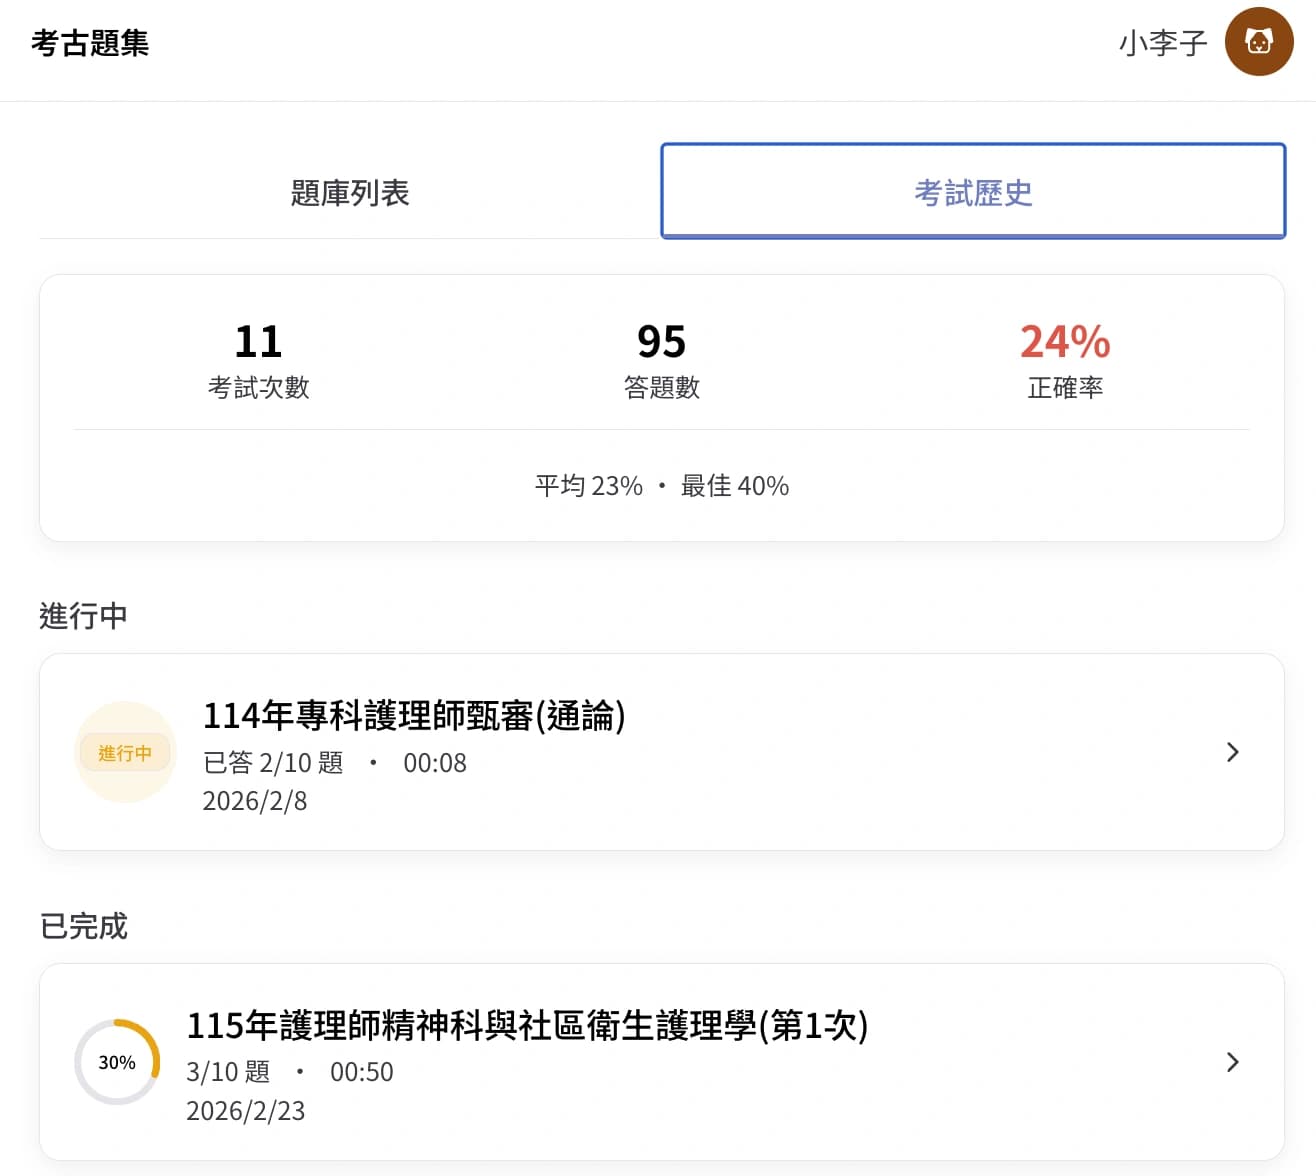Click the yellow 進行中 status badge
The height and width of the screenshot is (1176, 1316).
(125, 753)
